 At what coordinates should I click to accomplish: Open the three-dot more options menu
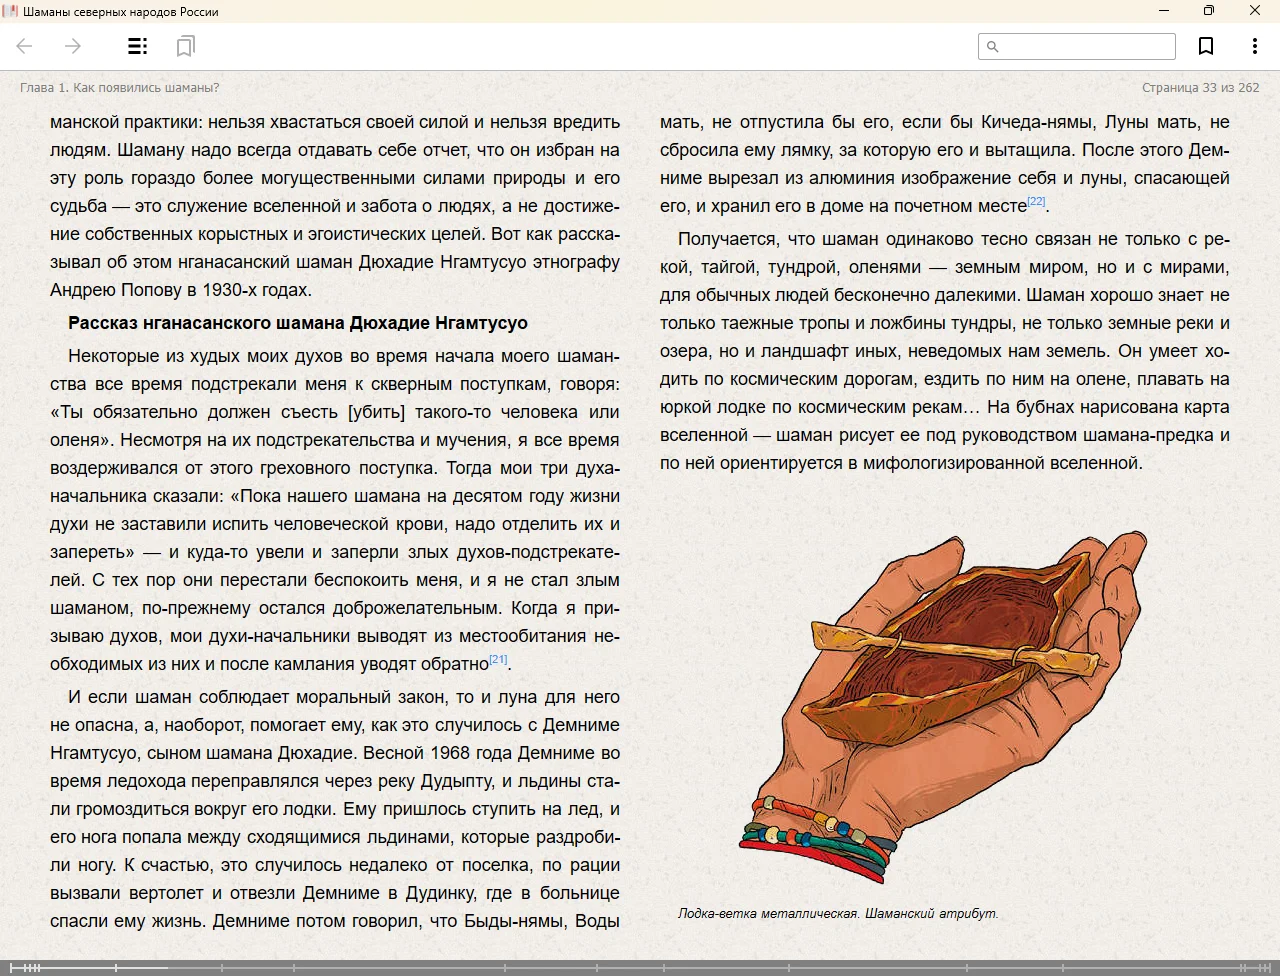click(1254, 46)
